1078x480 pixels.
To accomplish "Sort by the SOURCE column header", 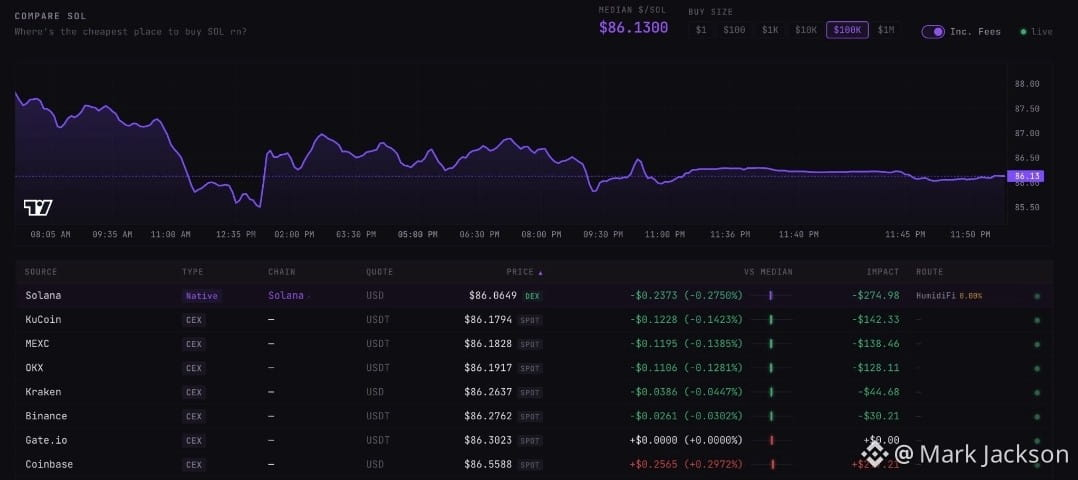I will point(41,272).
